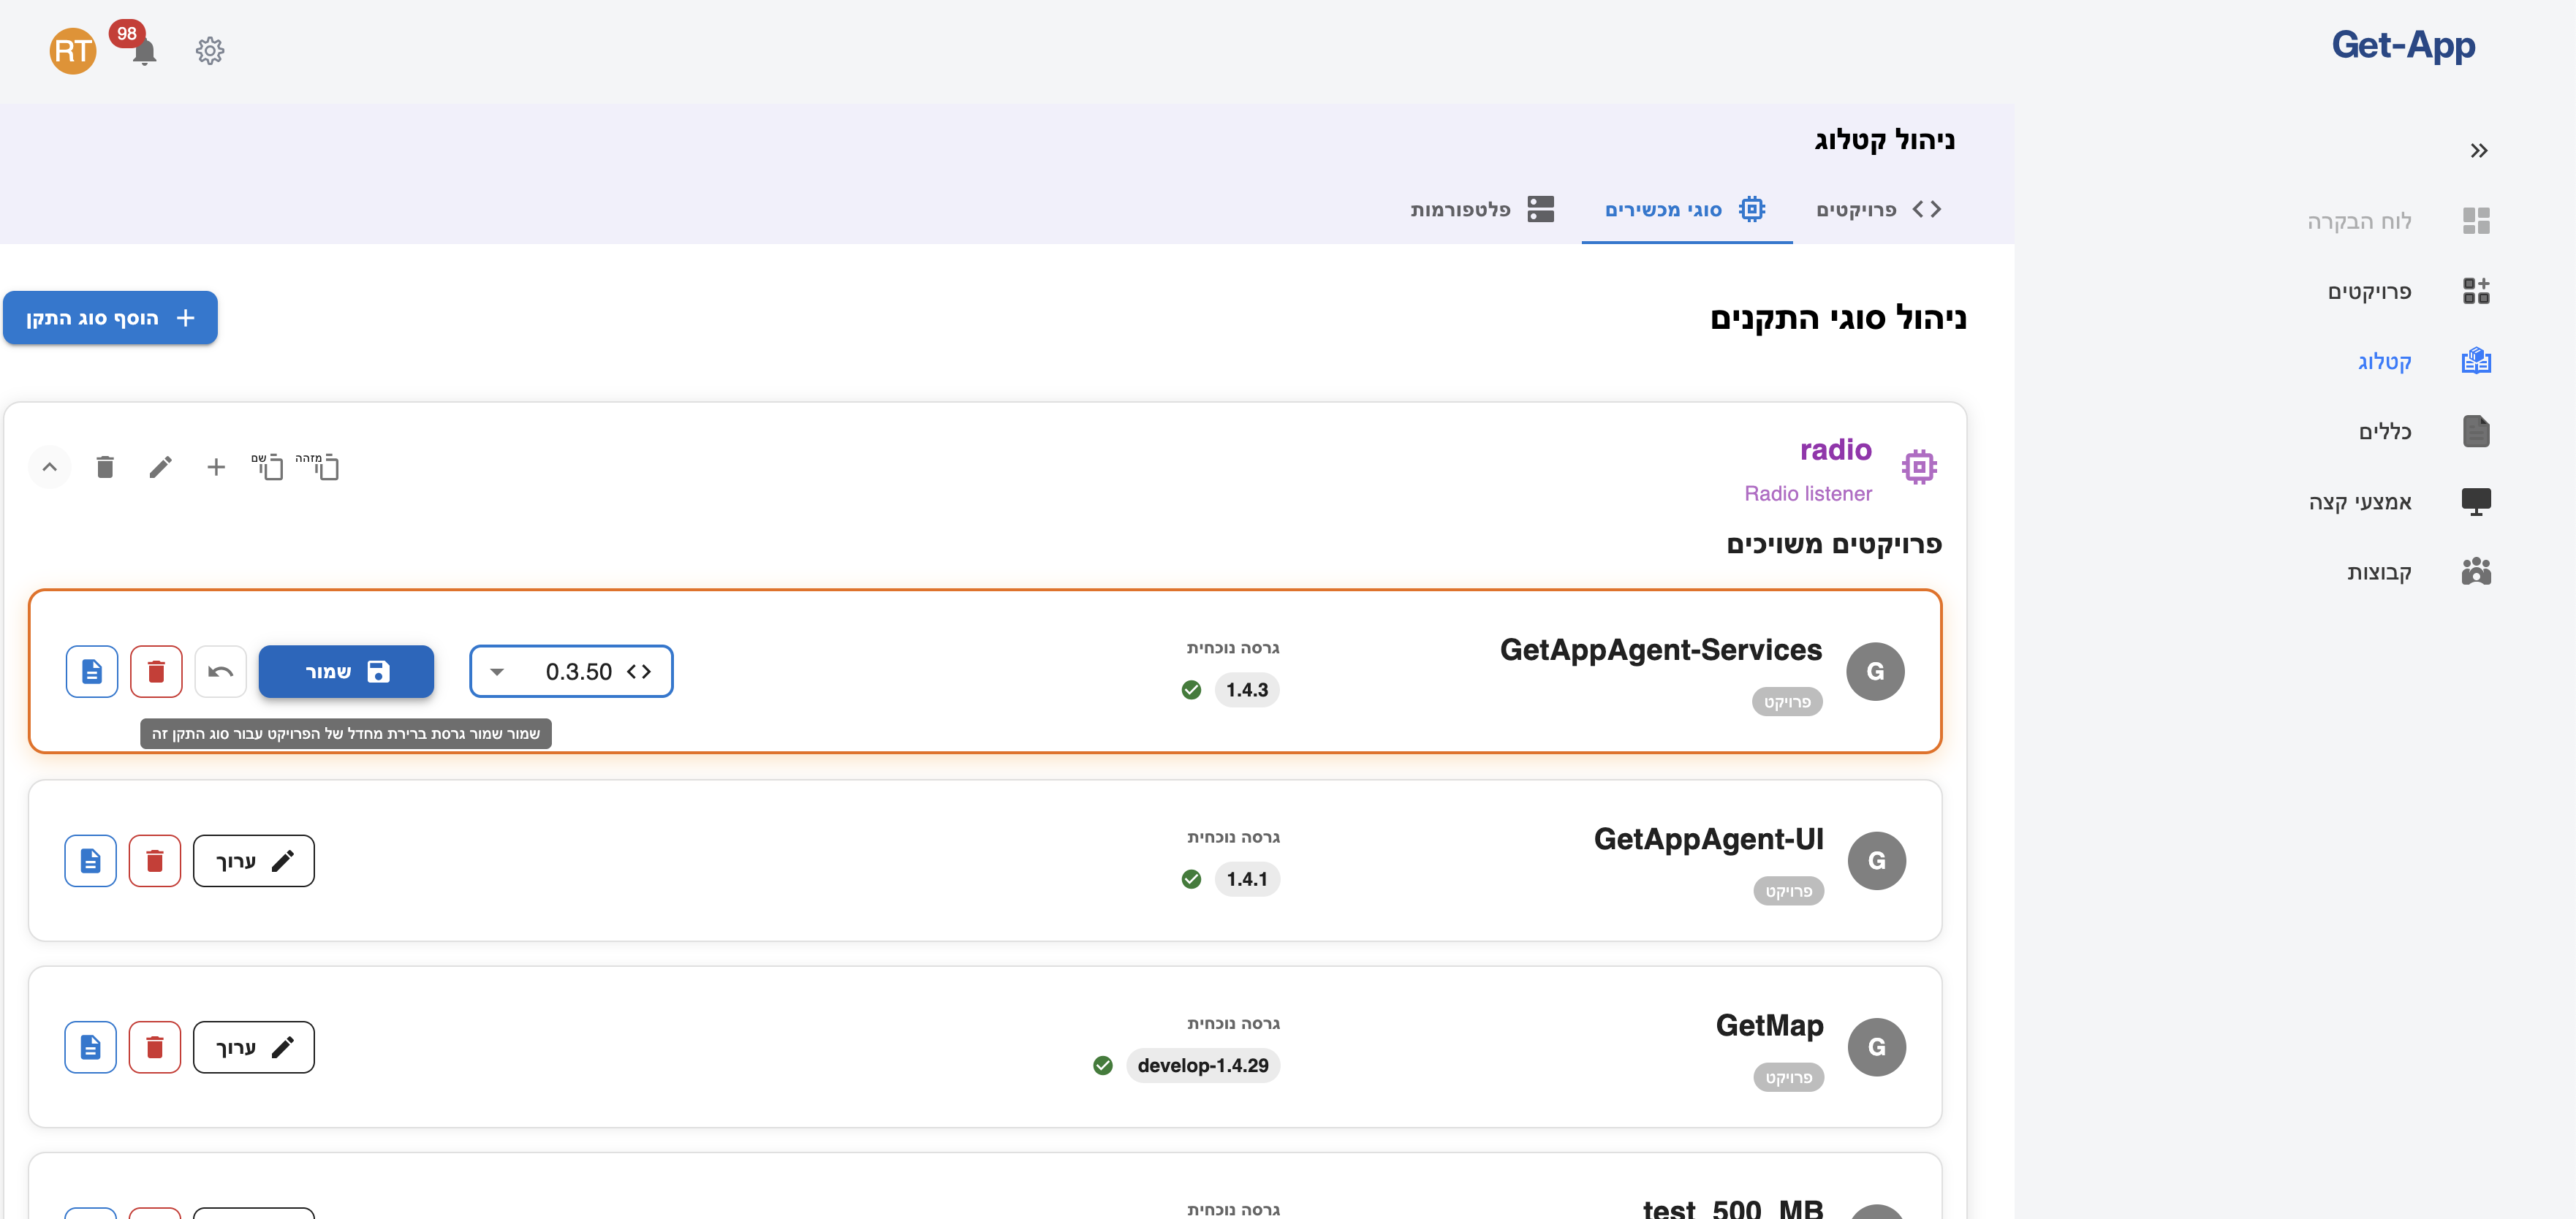2576x1219 pixels.
Task: Delete GetAppAgent-UI from device type
Action: tap(155, 861)
